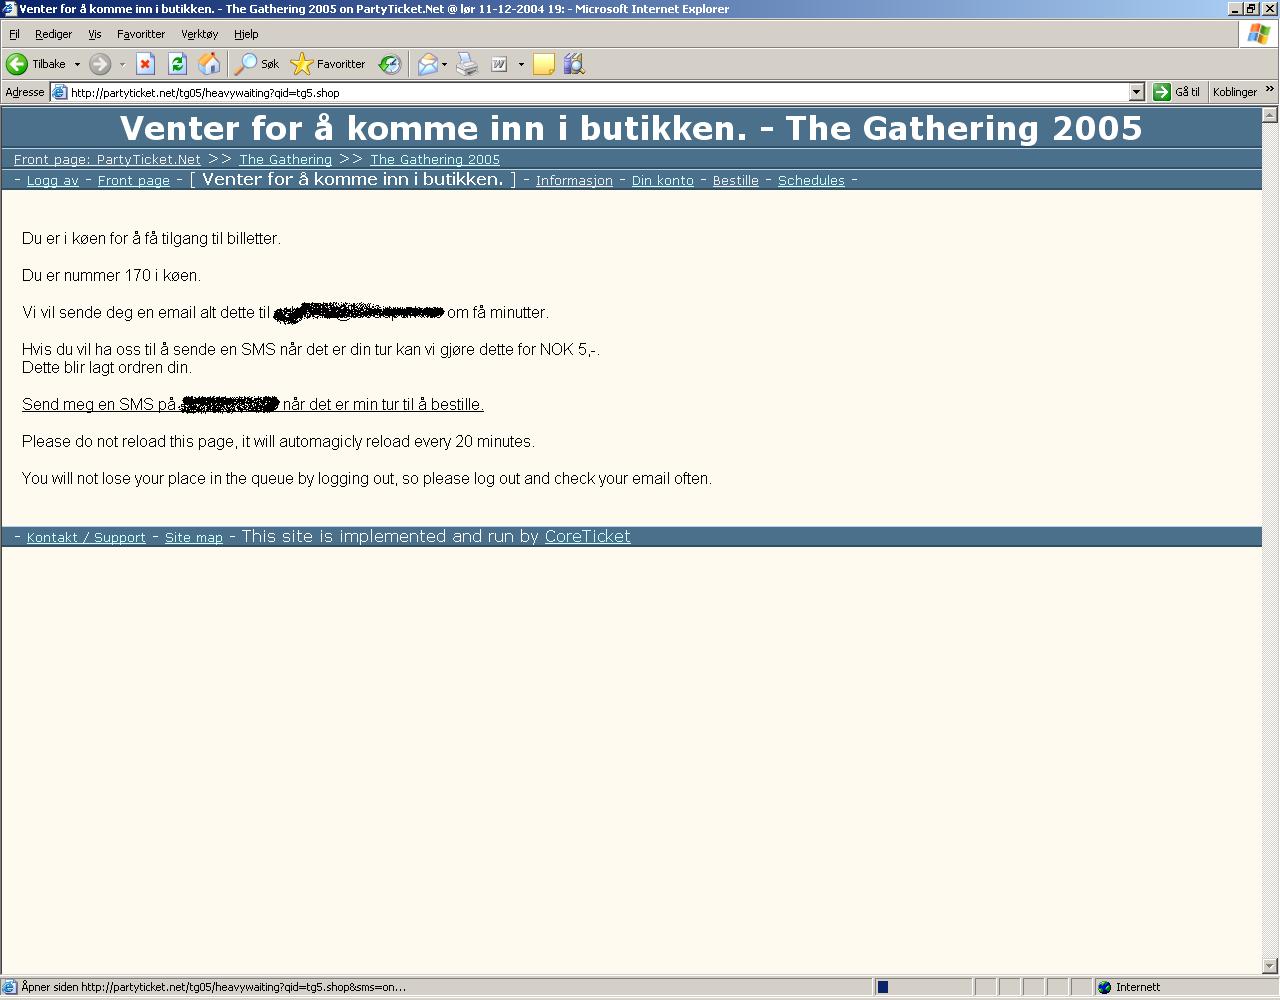Viewport: 1280px width, 1000px height.
Task: Click the 'Venter for å komme inn i butikken.' heading
Action: (631, 128)
